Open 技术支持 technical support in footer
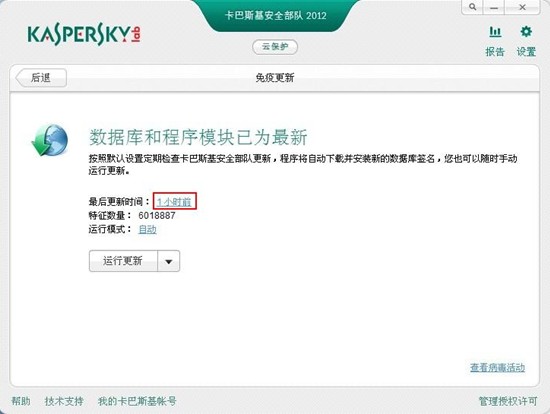The width and height of the screenshot is (550, 414). [64, 401]
